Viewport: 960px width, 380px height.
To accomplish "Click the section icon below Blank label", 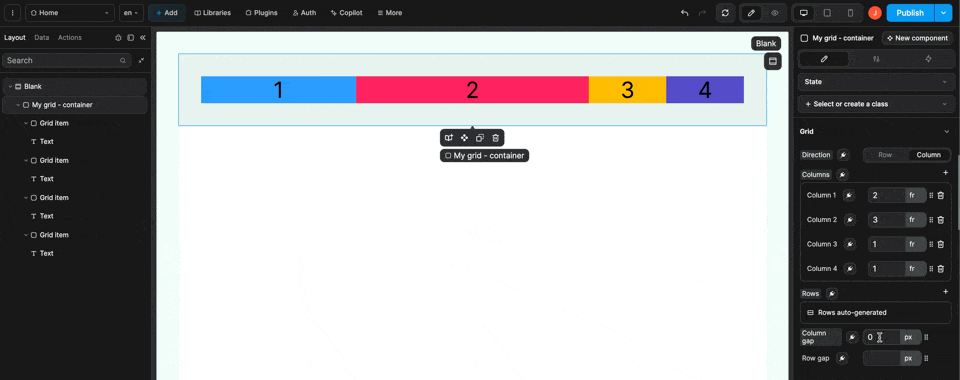I will pyautogui.click(x=773, y=61).
